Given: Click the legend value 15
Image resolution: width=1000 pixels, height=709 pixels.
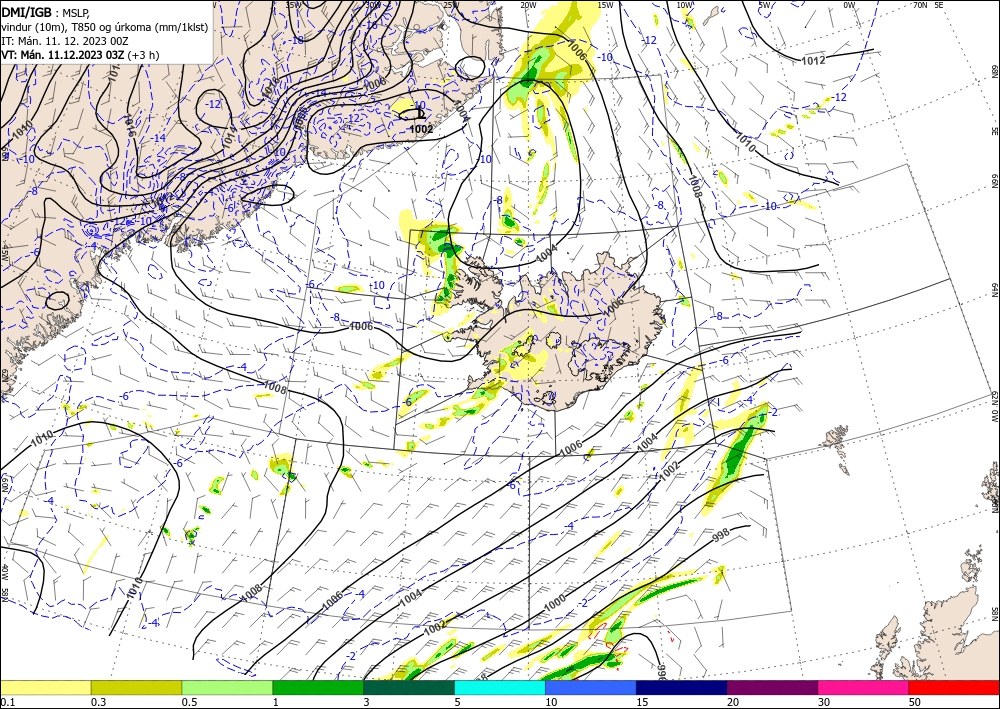Looking at the screenshot, I should point(642,702).
